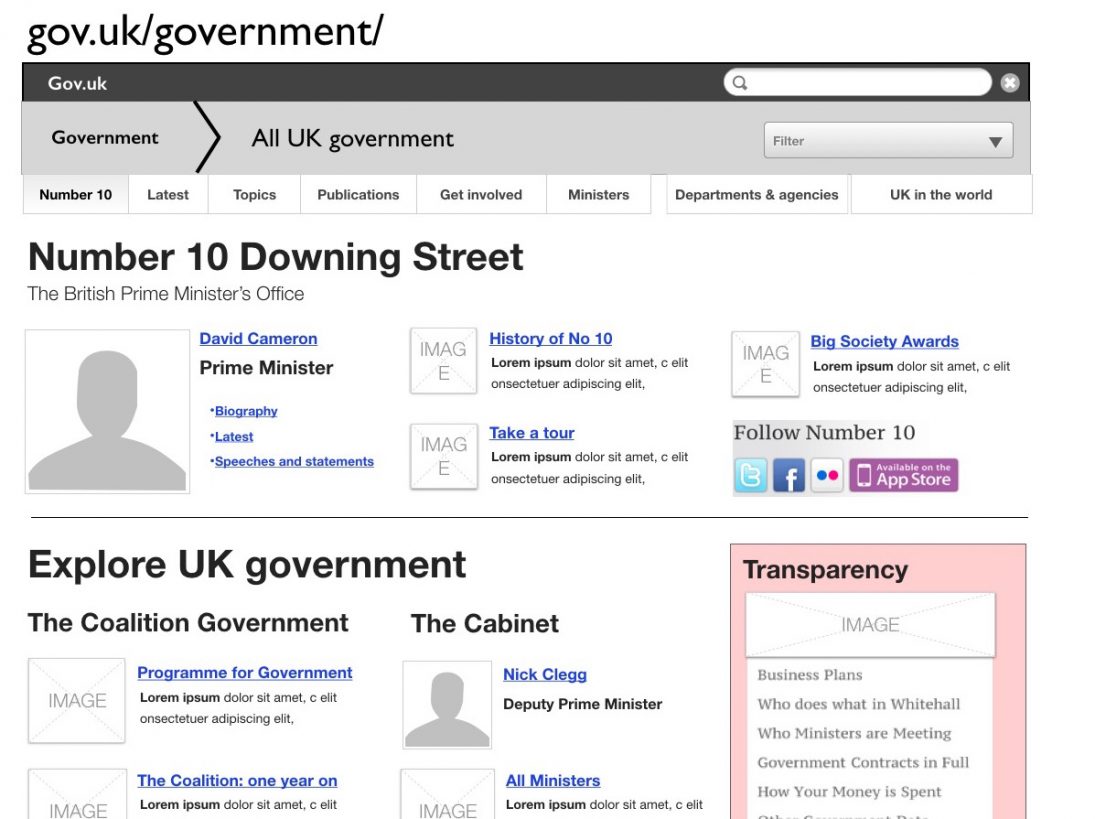Open the History of No 10 link

pyautogui.click(x=551, y=339)
